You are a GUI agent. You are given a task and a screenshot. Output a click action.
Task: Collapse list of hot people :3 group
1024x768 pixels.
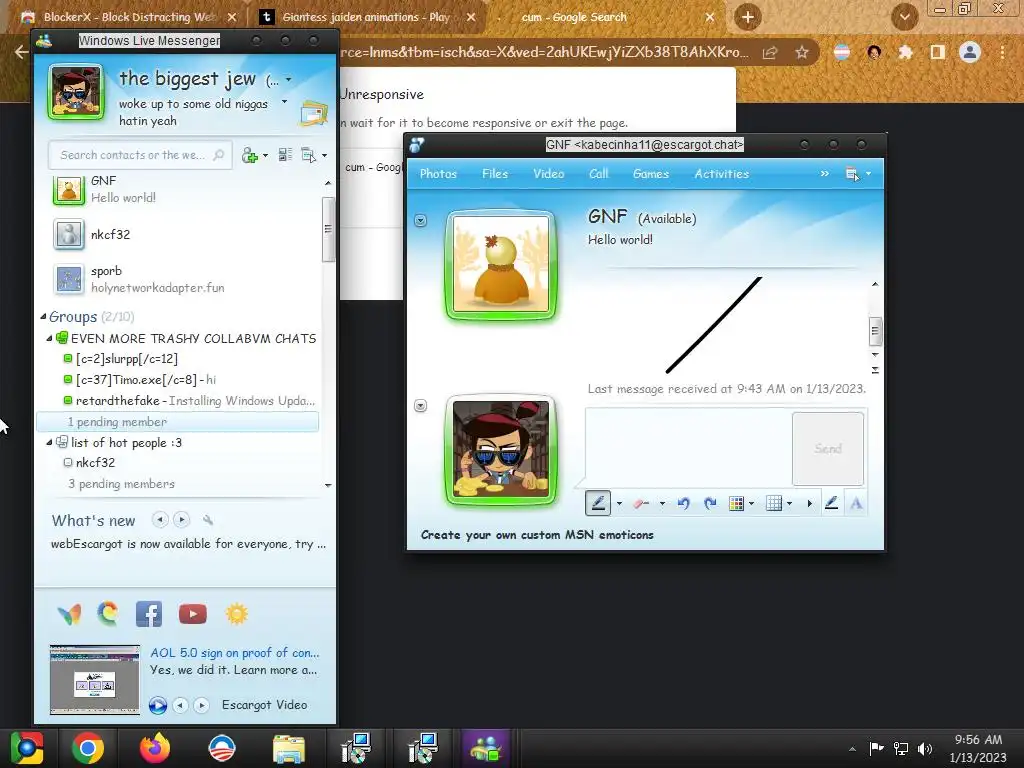[x=49, y=443]
